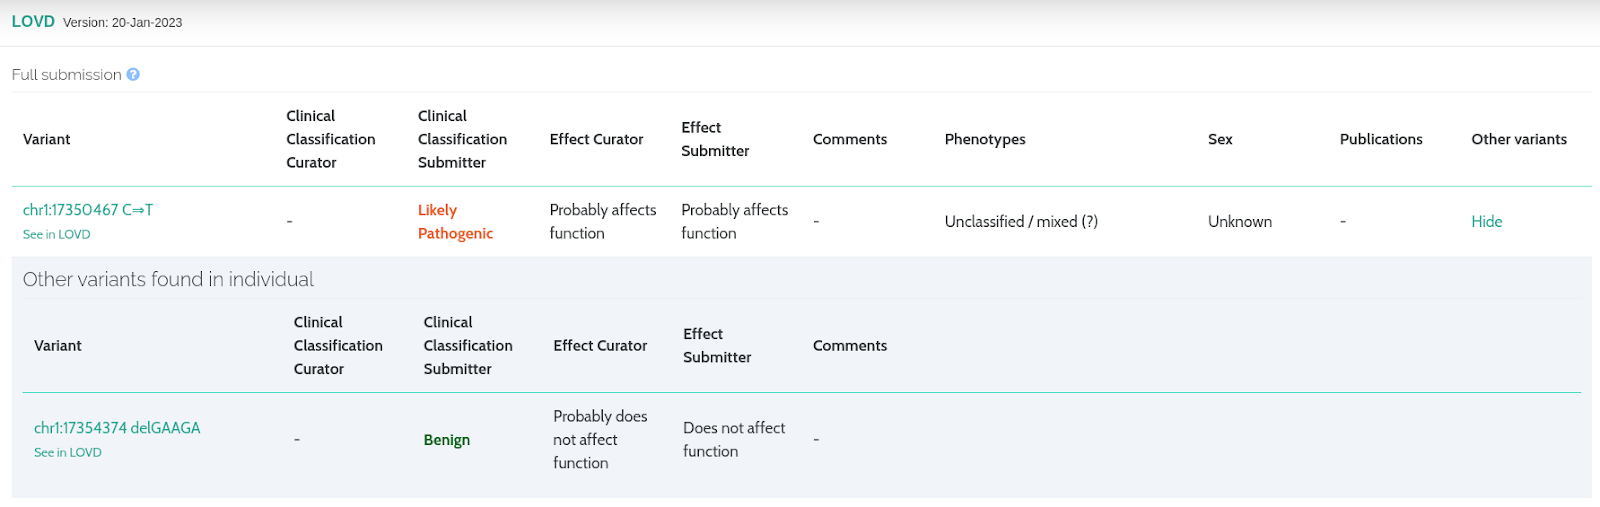
Task: Click the Variant column header
Action: [47, 140]
